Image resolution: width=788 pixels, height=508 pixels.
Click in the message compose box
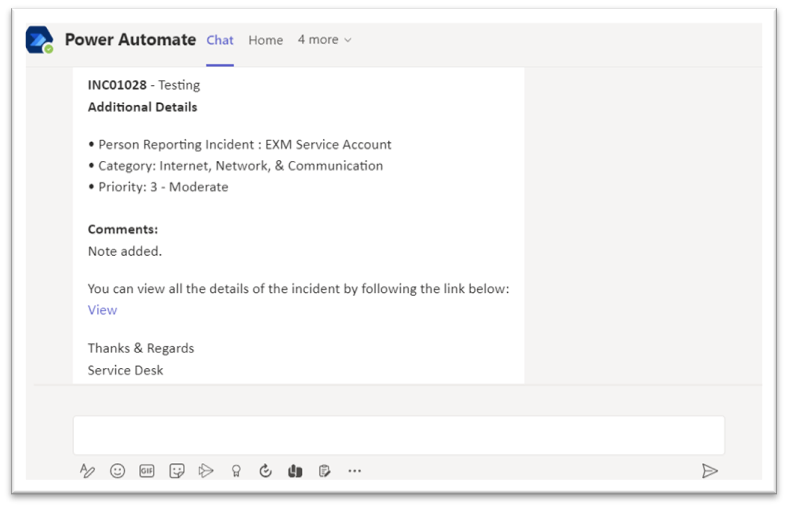(x=399, y=435)
